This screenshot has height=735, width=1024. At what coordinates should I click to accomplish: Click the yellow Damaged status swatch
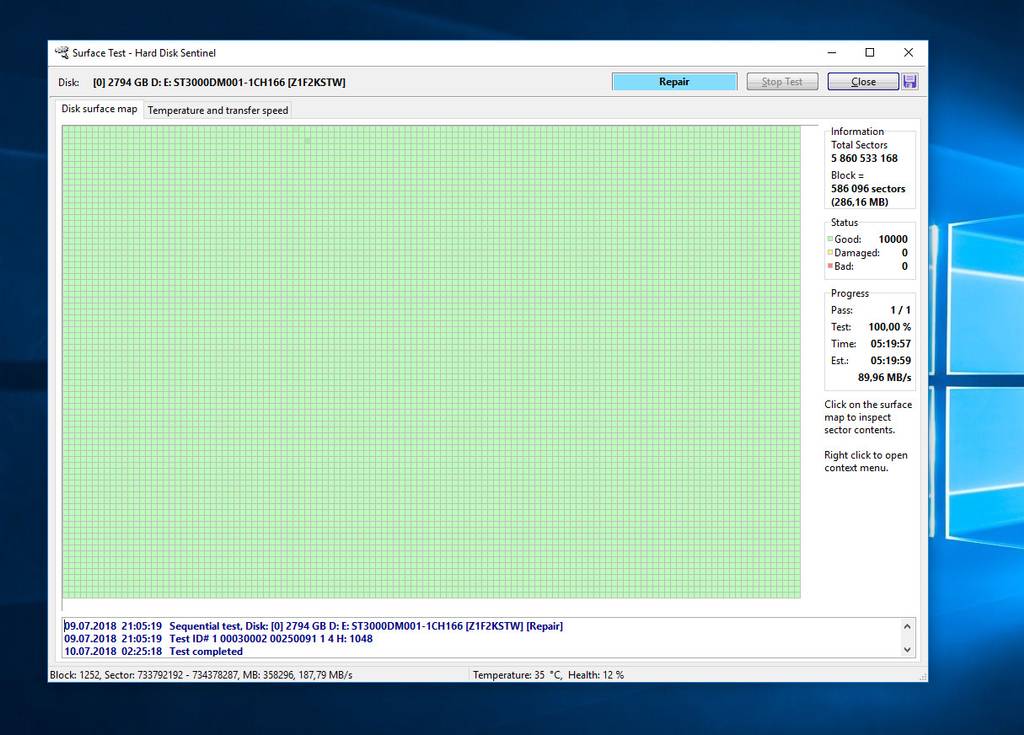click(x=830, y=254)
